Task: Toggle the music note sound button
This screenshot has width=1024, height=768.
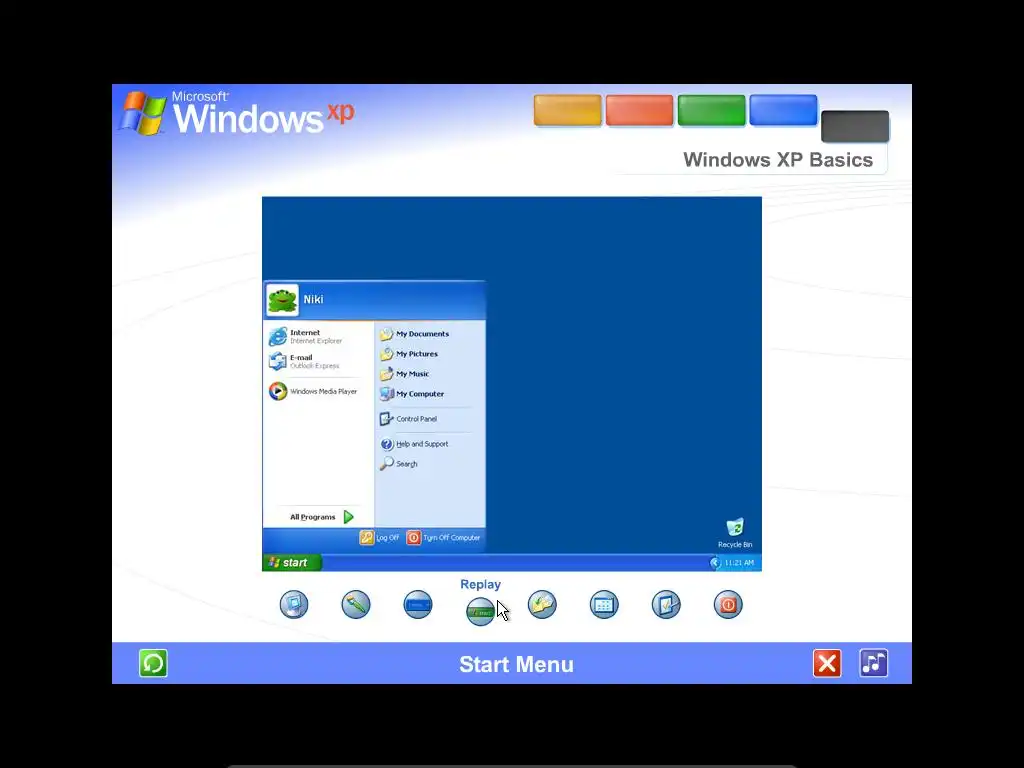Action: coord(874,663)
